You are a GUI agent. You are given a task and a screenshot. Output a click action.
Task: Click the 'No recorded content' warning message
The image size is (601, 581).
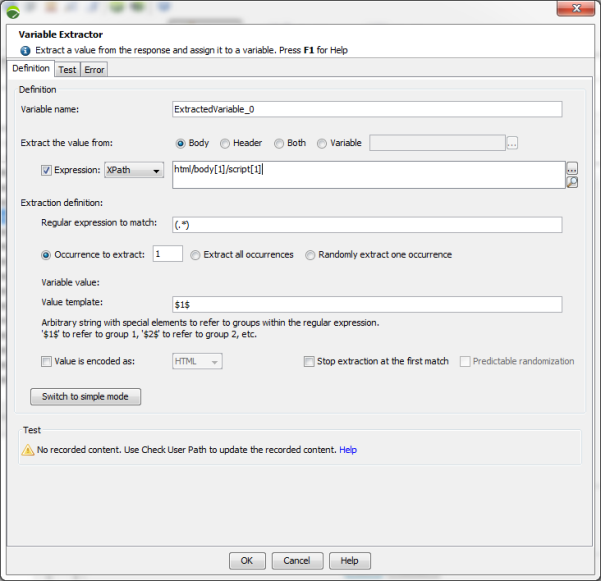(186, 450)
